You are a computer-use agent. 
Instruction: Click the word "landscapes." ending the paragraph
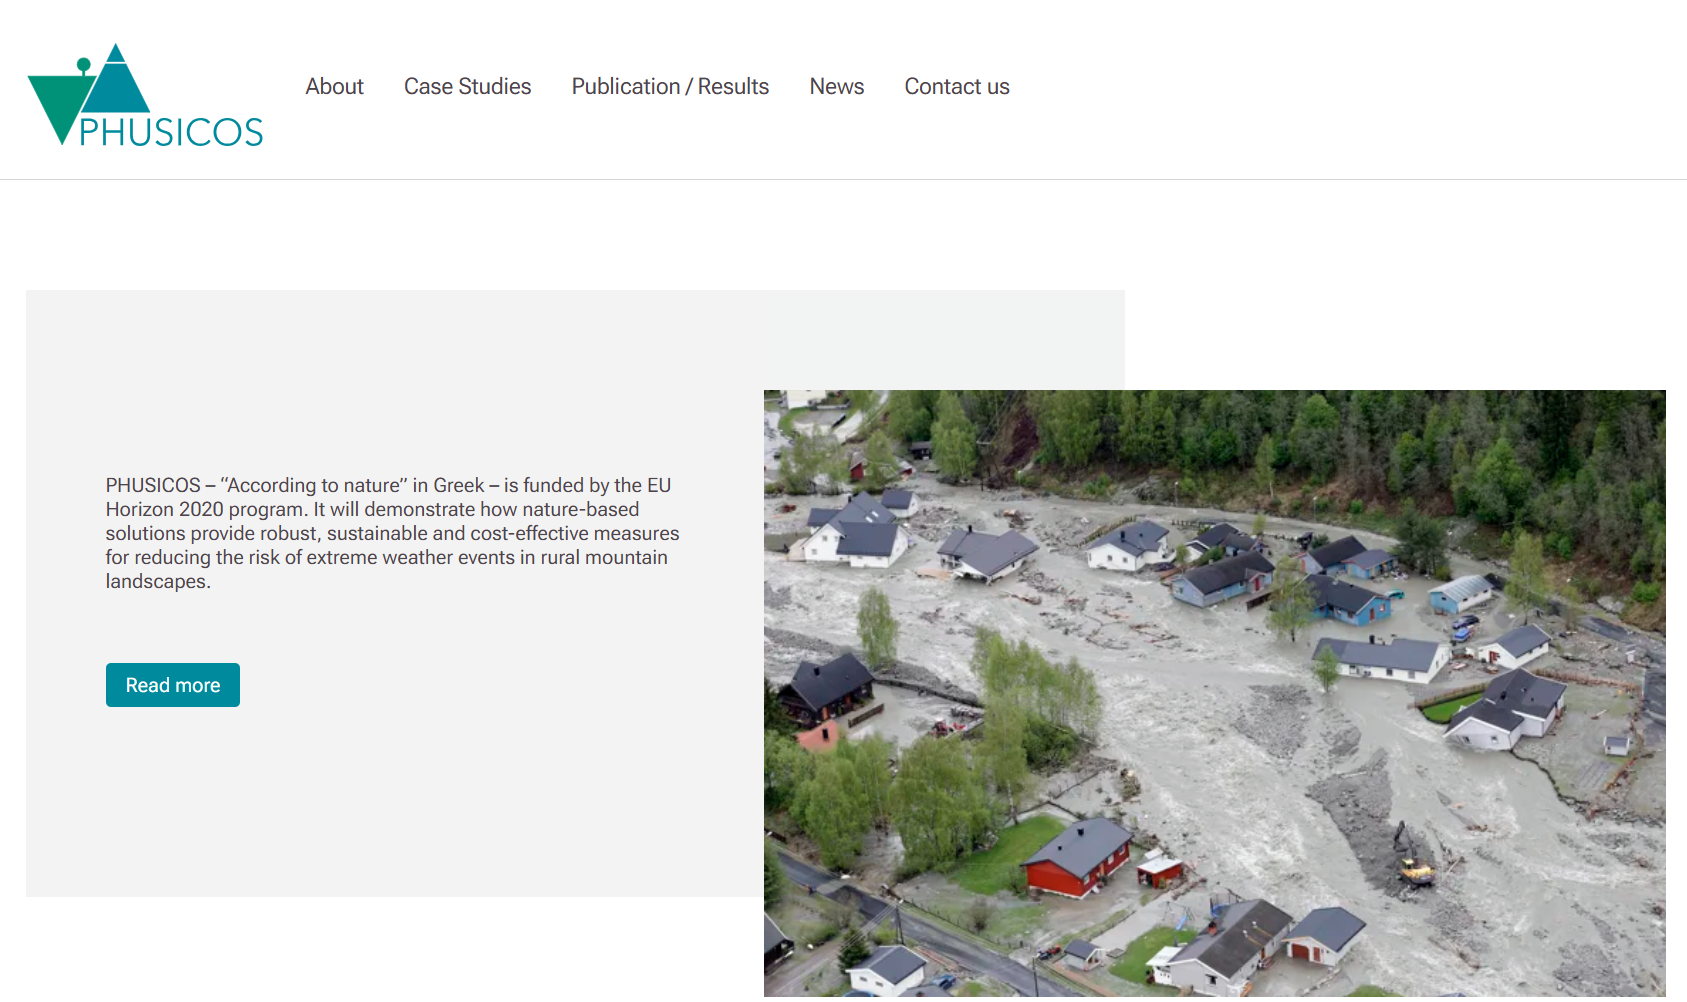(x=158, y=581)
